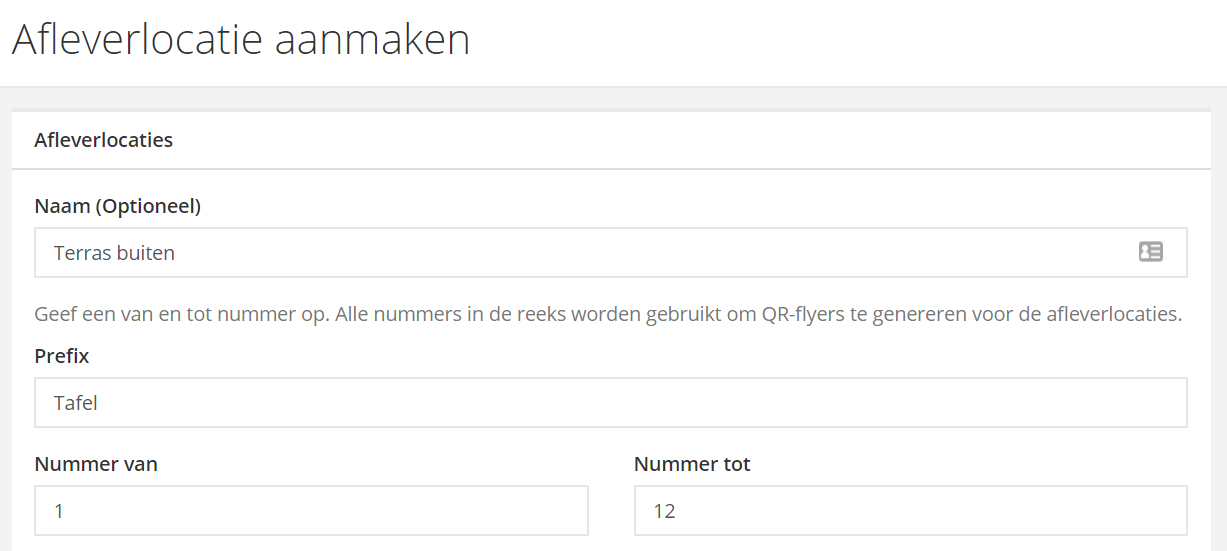Click the value "12" in Nummer tot

coord(664,511)
